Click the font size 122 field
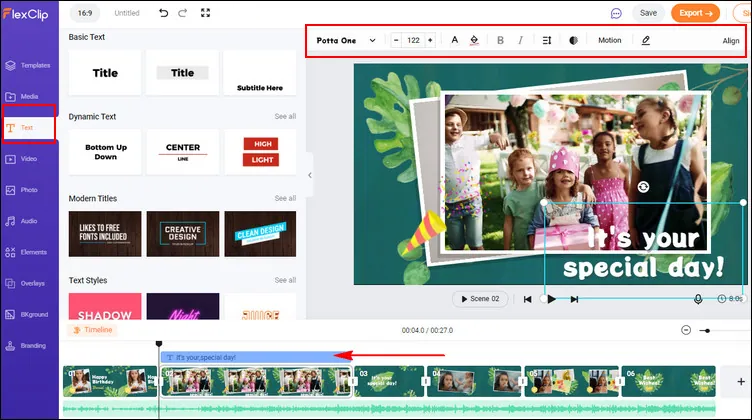The height and width of the screenshot is (420, 752). (413, 40)
